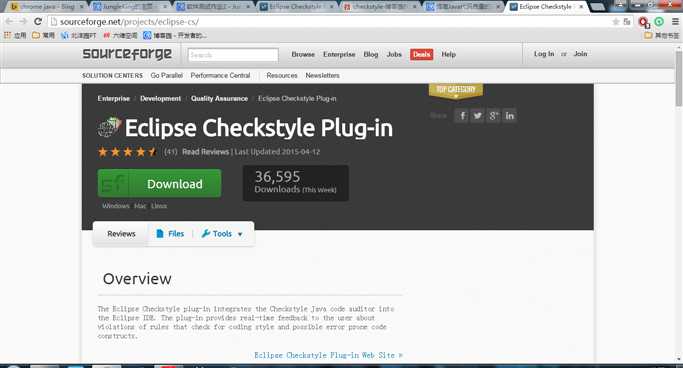Open the Resources link
The image size is (683, 368).
[x=282, y=75]
